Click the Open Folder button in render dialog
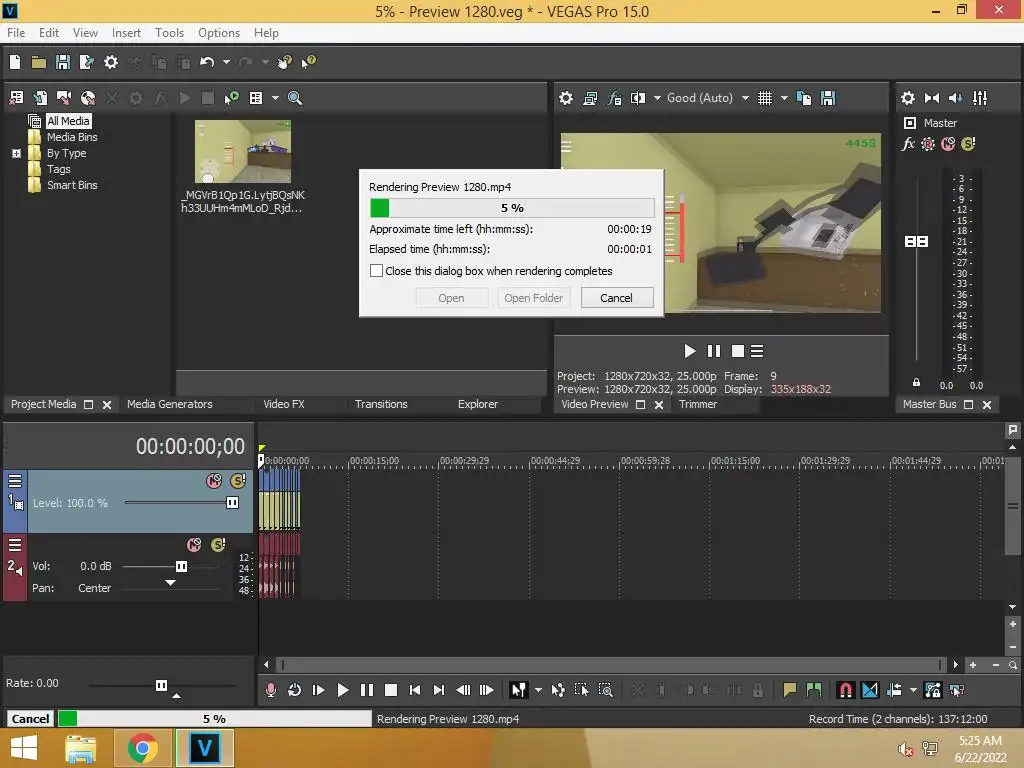The height and width of the screenshot is (768, 1024). pos(534,298)
